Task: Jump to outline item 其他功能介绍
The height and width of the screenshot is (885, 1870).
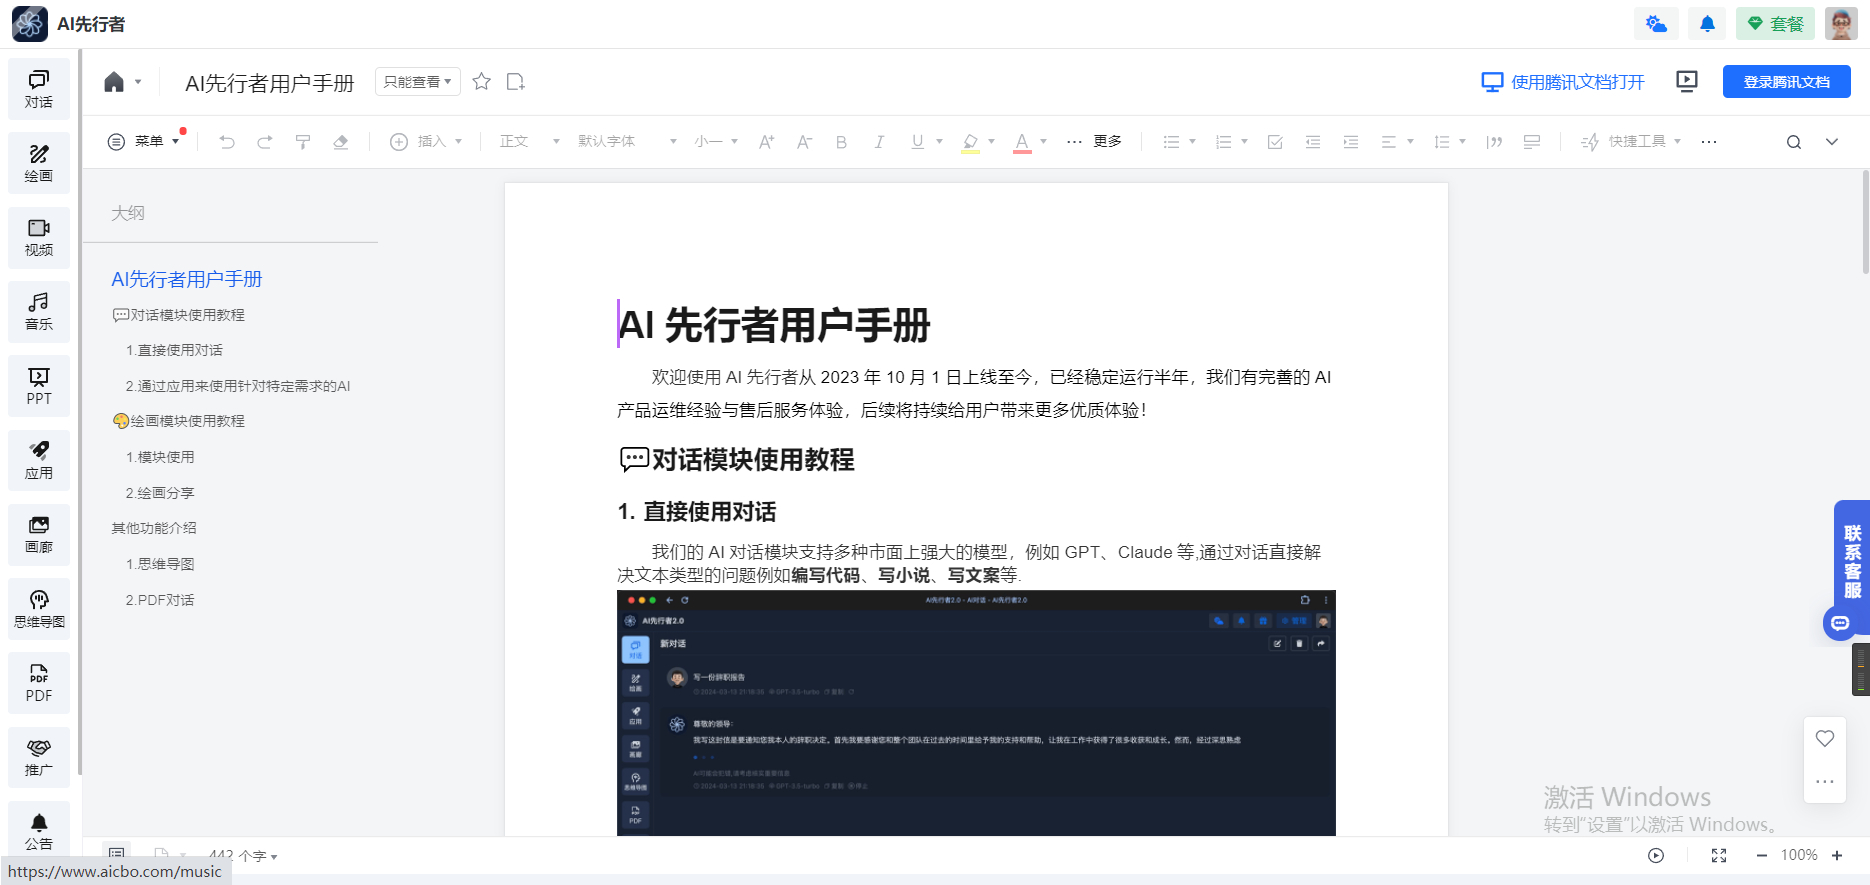Action: (x=154, y=528)
